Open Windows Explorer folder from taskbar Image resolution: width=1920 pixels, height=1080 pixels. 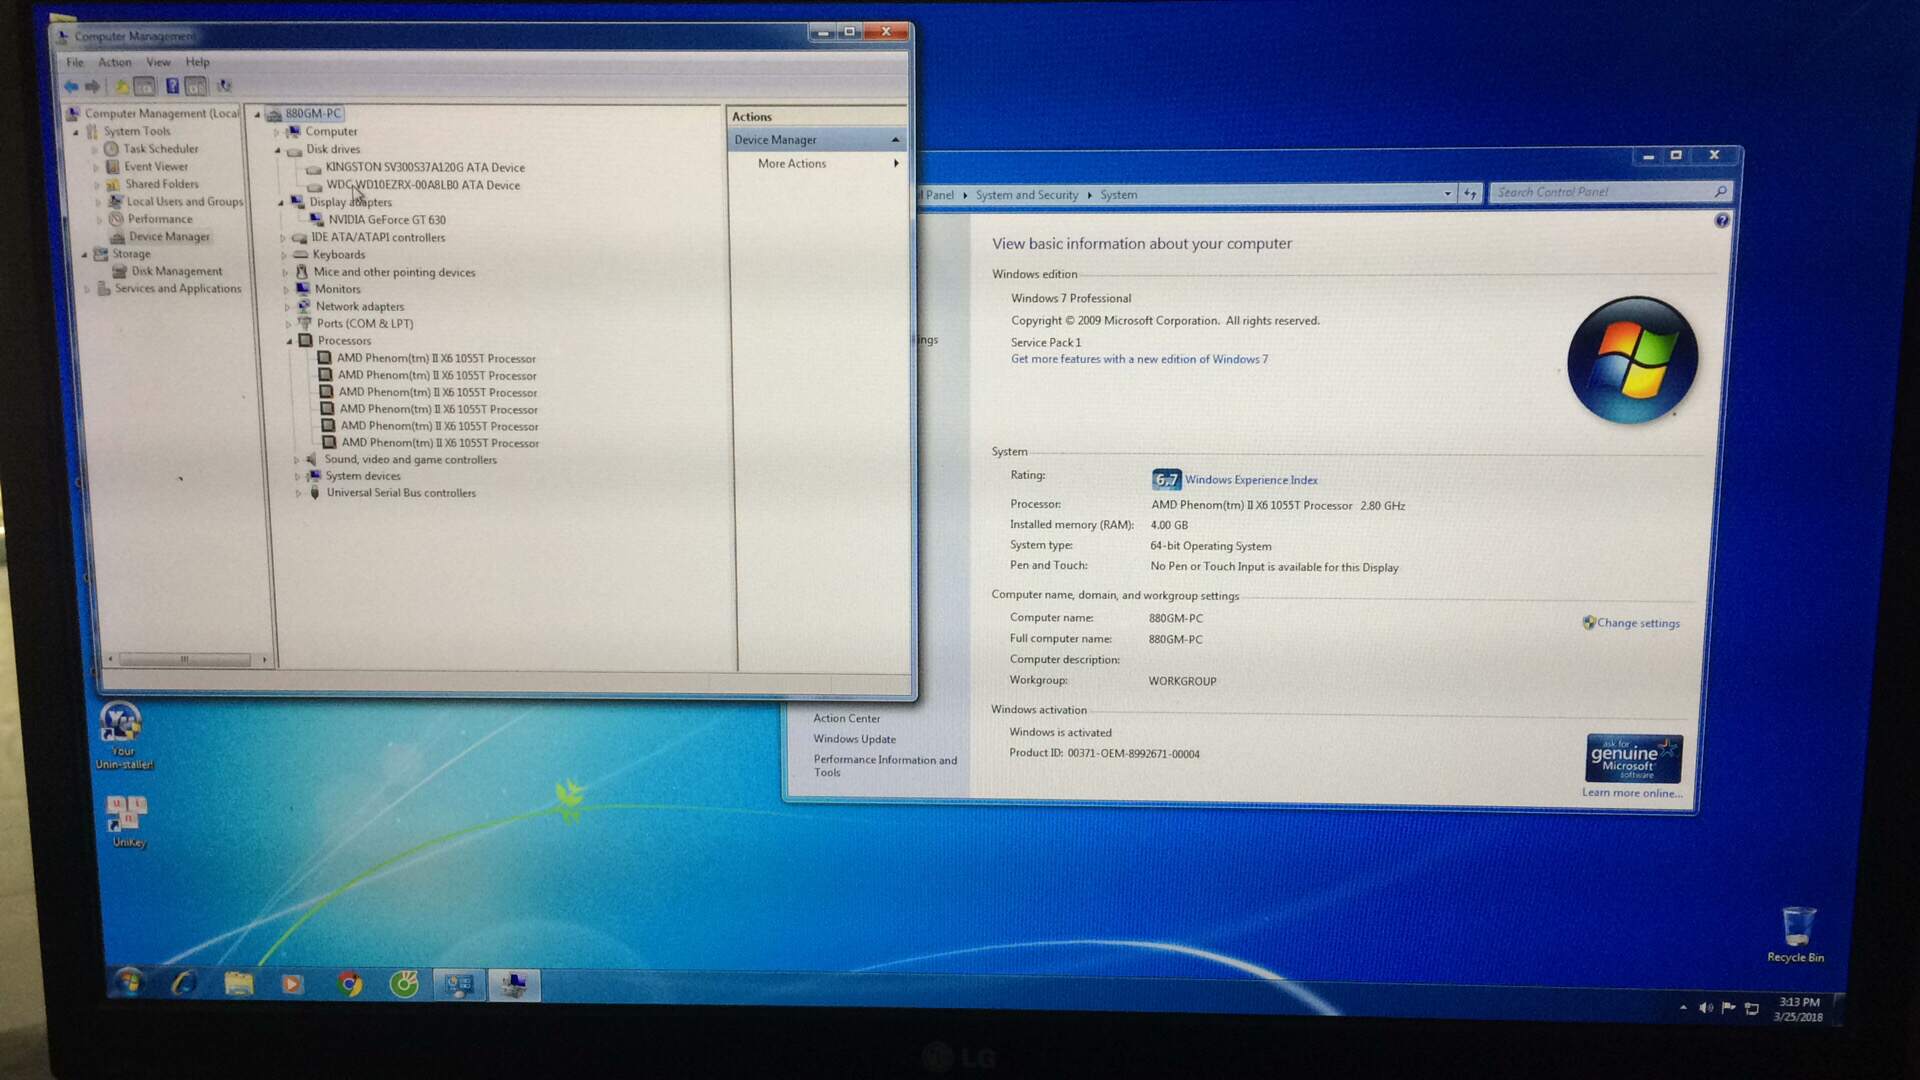[239, 984]
